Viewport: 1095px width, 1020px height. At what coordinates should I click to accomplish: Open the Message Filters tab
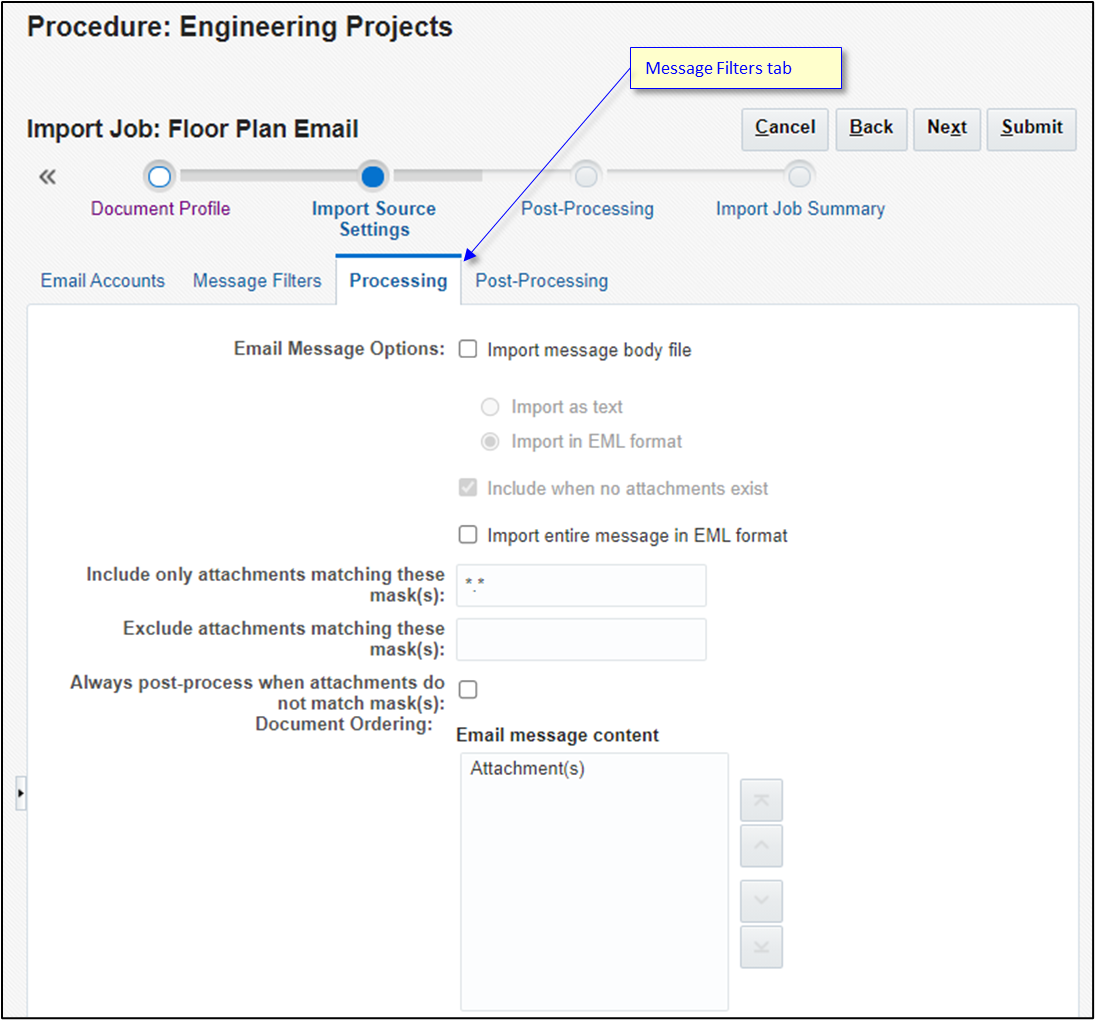point(257,281)
